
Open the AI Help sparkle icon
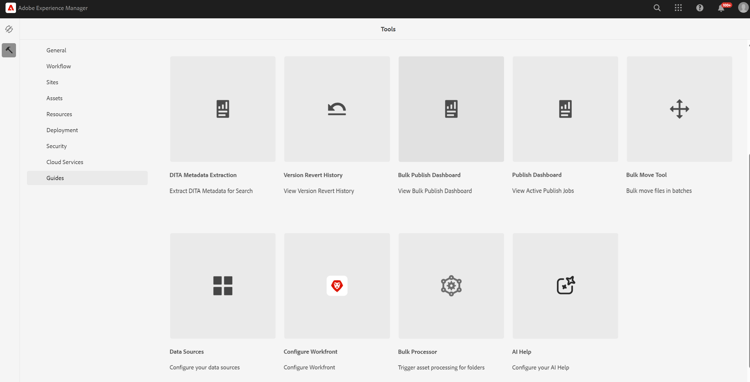click(x=565, y=286)
